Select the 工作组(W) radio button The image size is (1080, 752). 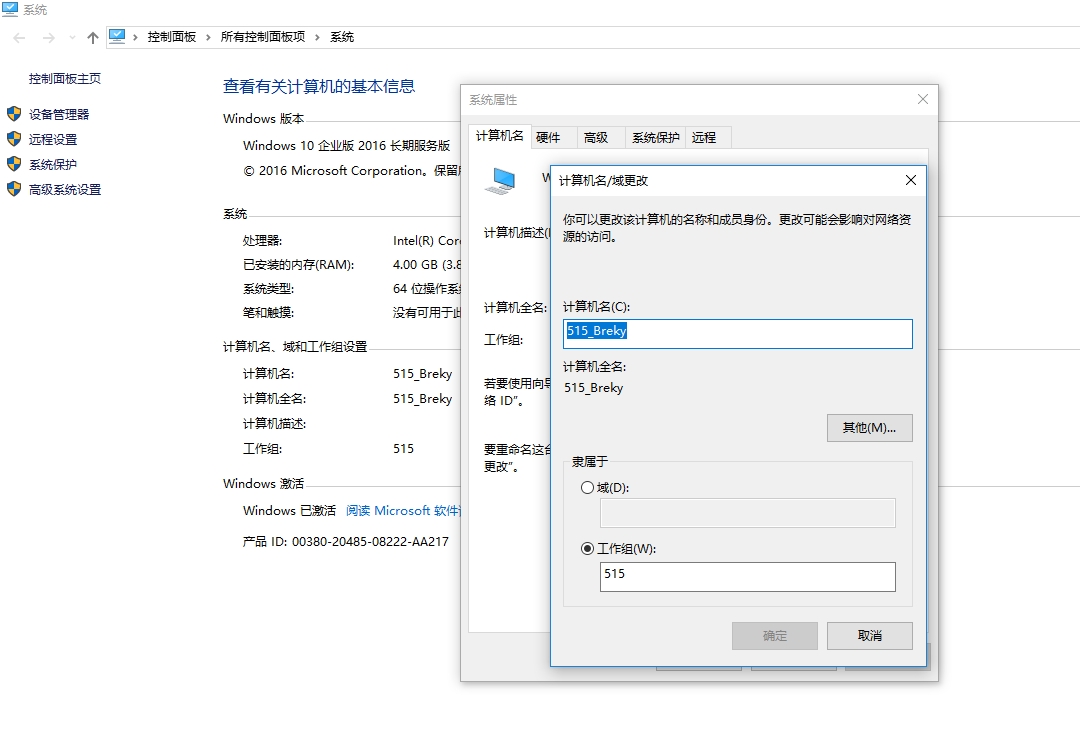click(x=588, y=549)
